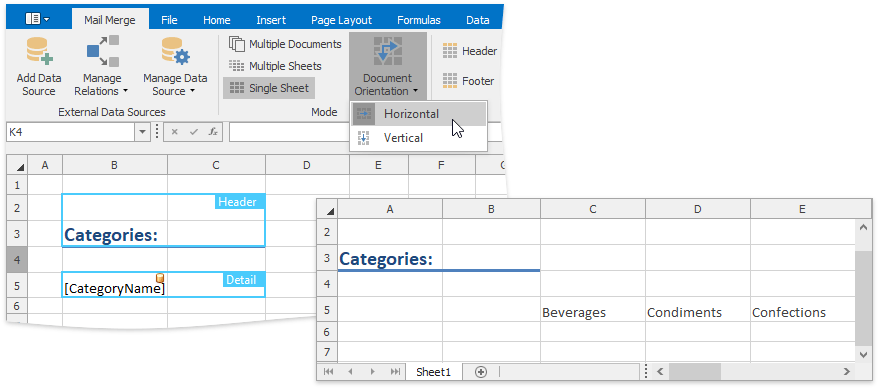Click the horizontal scrollbar thumb
This screenshot has width=879, height=389.
[x=694, y=372]
